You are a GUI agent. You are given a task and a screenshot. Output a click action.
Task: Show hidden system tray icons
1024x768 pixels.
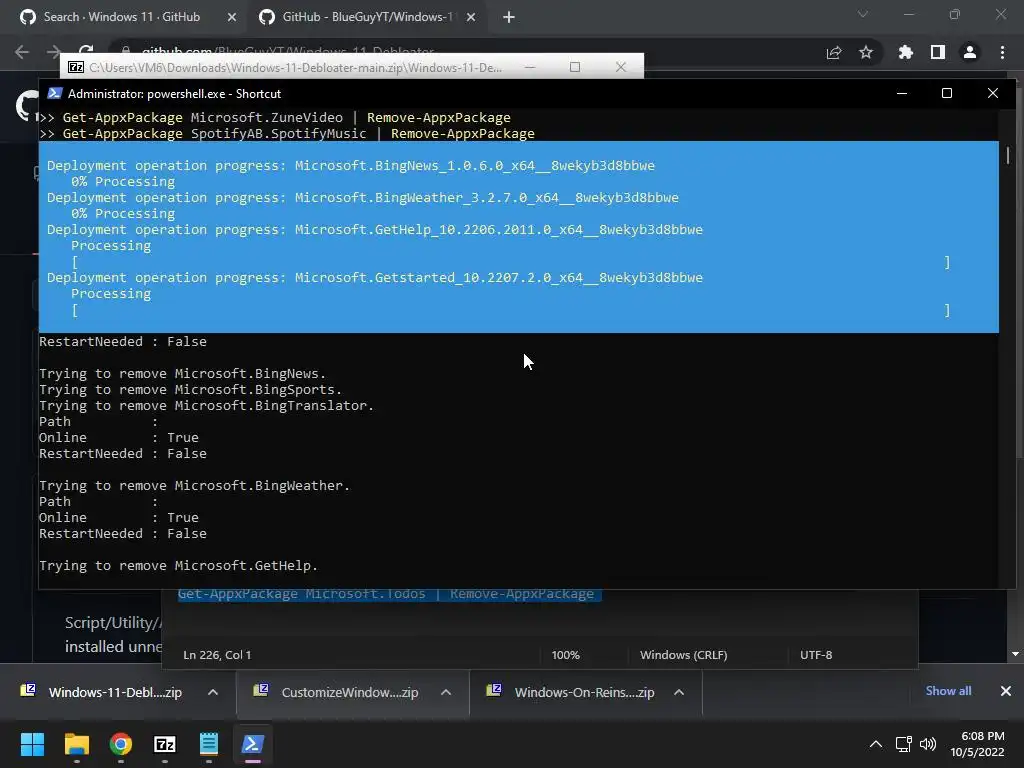(x=876, y=744)
